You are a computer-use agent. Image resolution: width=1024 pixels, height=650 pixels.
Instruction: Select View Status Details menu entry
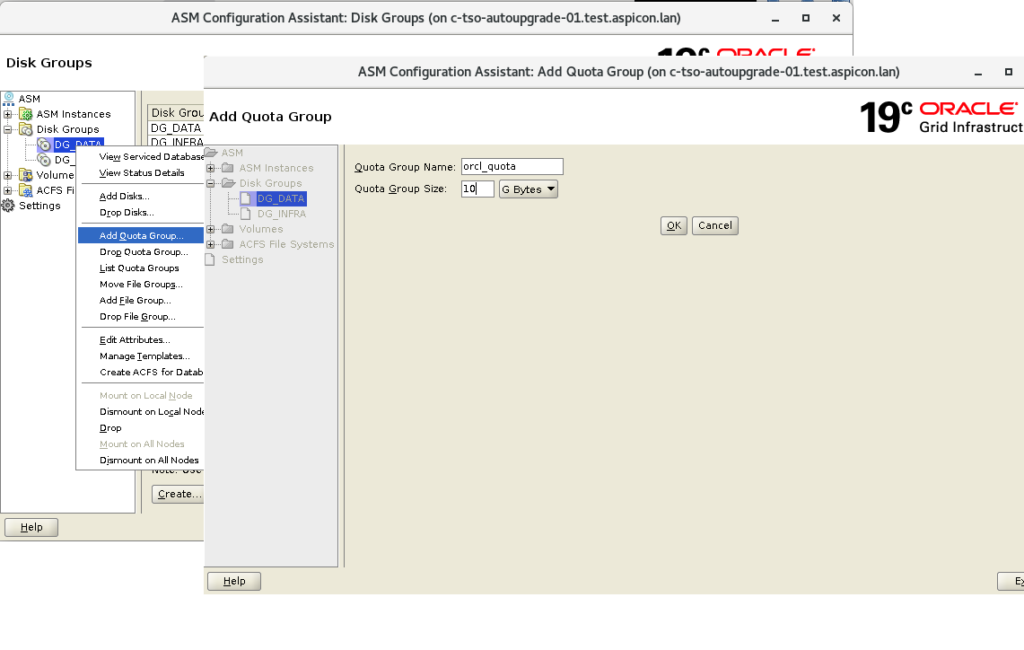pyautogui.click(x=141, y=173)
